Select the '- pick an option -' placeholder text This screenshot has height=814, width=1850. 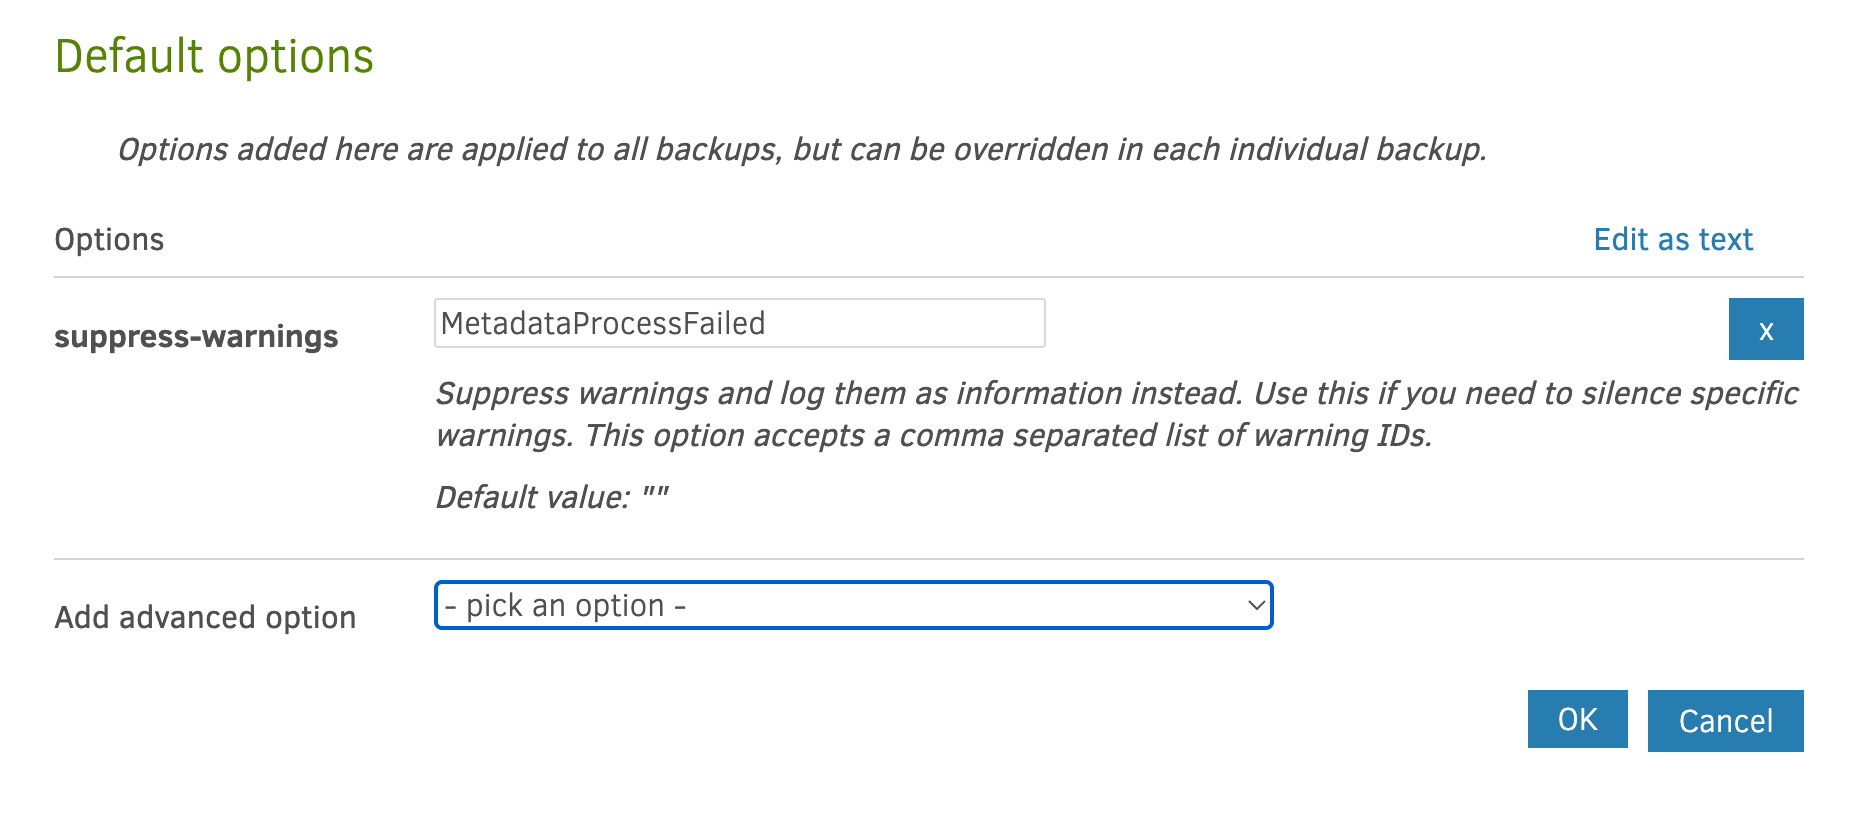tap(565, 605)
